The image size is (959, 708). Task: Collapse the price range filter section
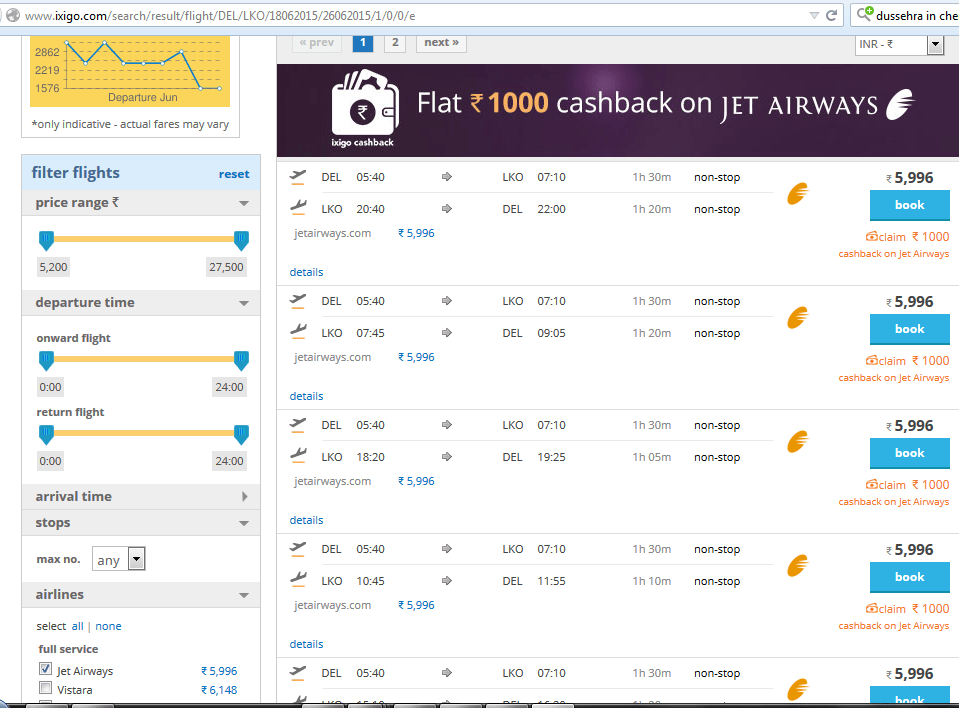(x=244, y=203)
